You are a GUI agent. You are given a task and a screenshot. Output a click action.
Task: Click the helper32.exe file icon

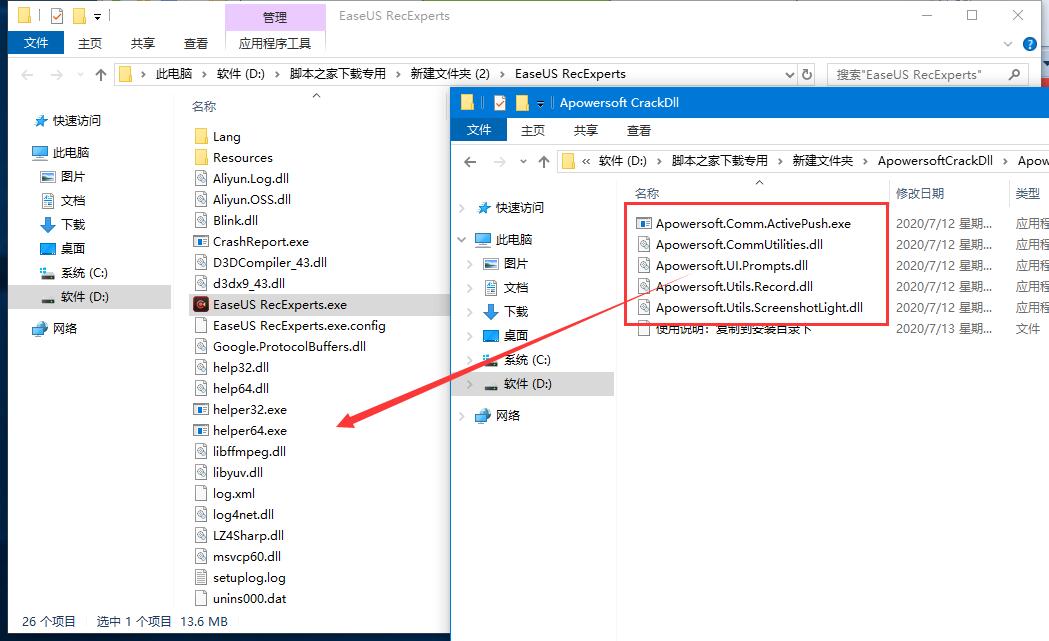click(201, 409)
